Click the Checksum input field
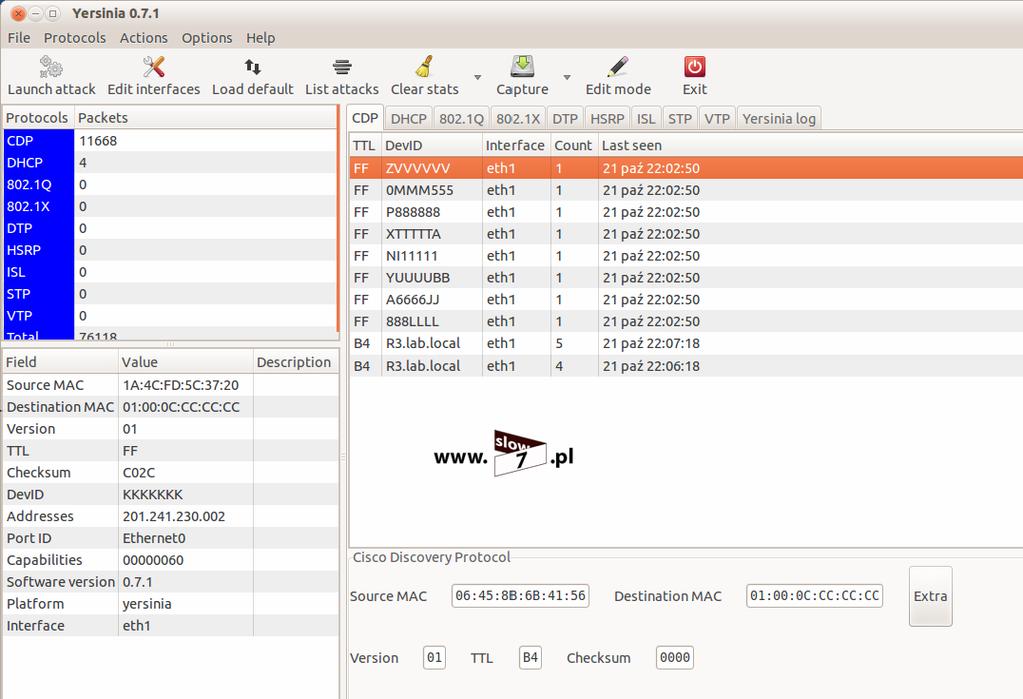 click(x=675, y=657)
